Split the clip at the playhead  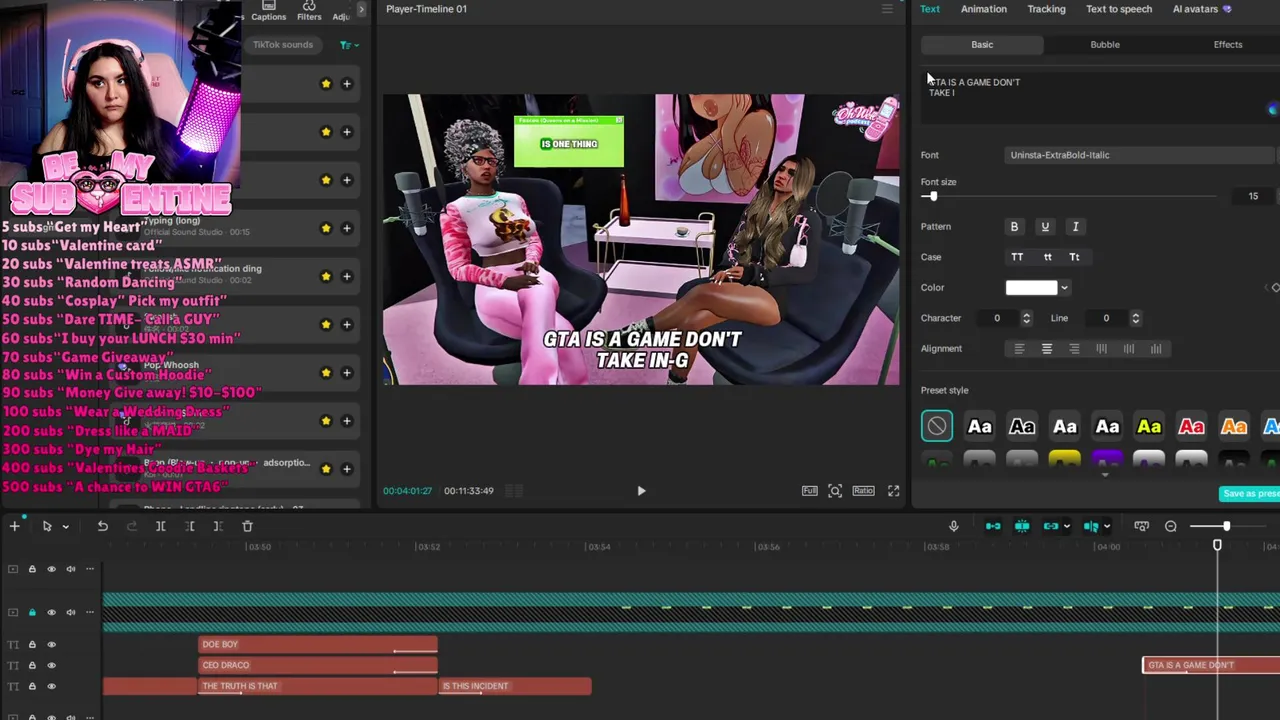(x=160, y=526)
